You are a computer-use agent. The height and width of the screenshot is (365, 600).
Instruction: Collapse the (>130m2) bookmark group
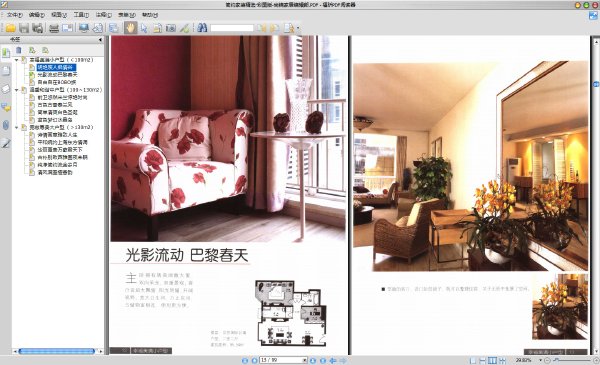[x=16, y=127]
